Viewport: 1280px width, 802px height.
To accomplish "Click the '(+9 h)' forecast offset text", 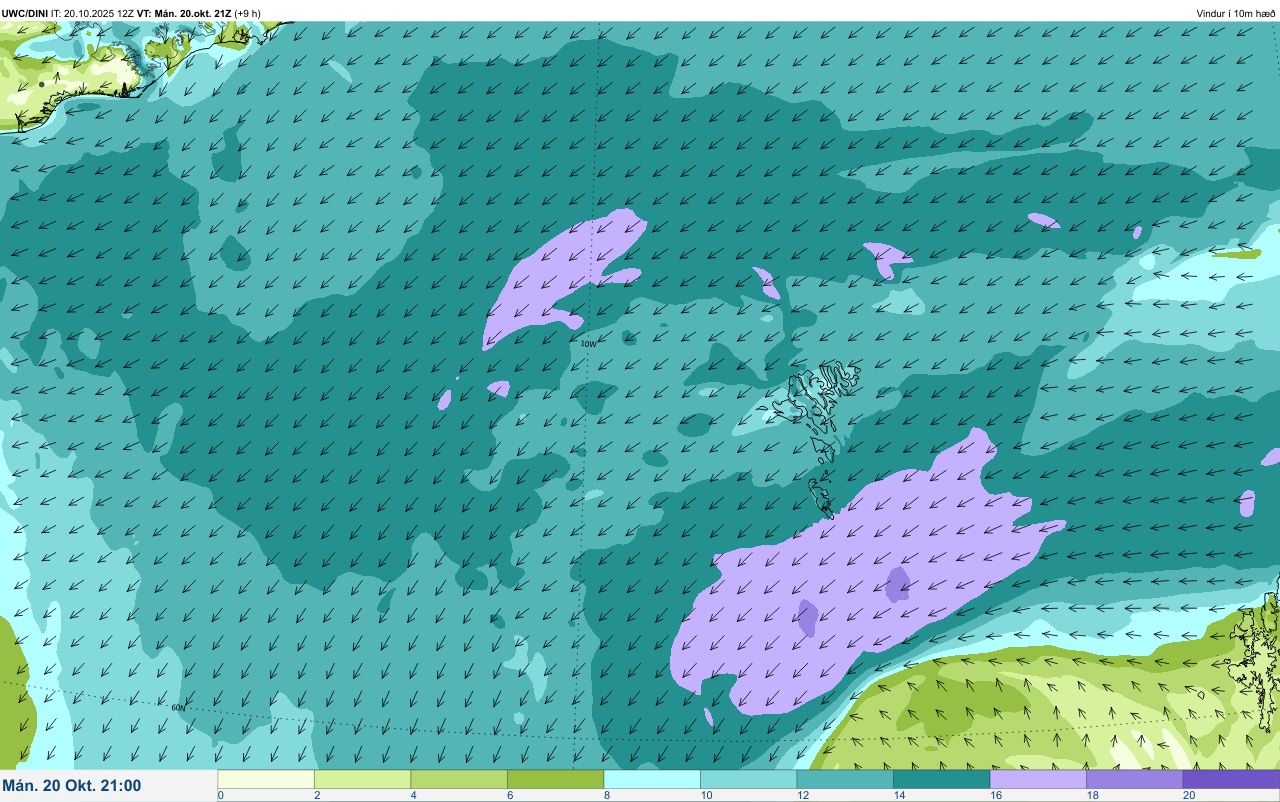I will [x=248, y=13].
